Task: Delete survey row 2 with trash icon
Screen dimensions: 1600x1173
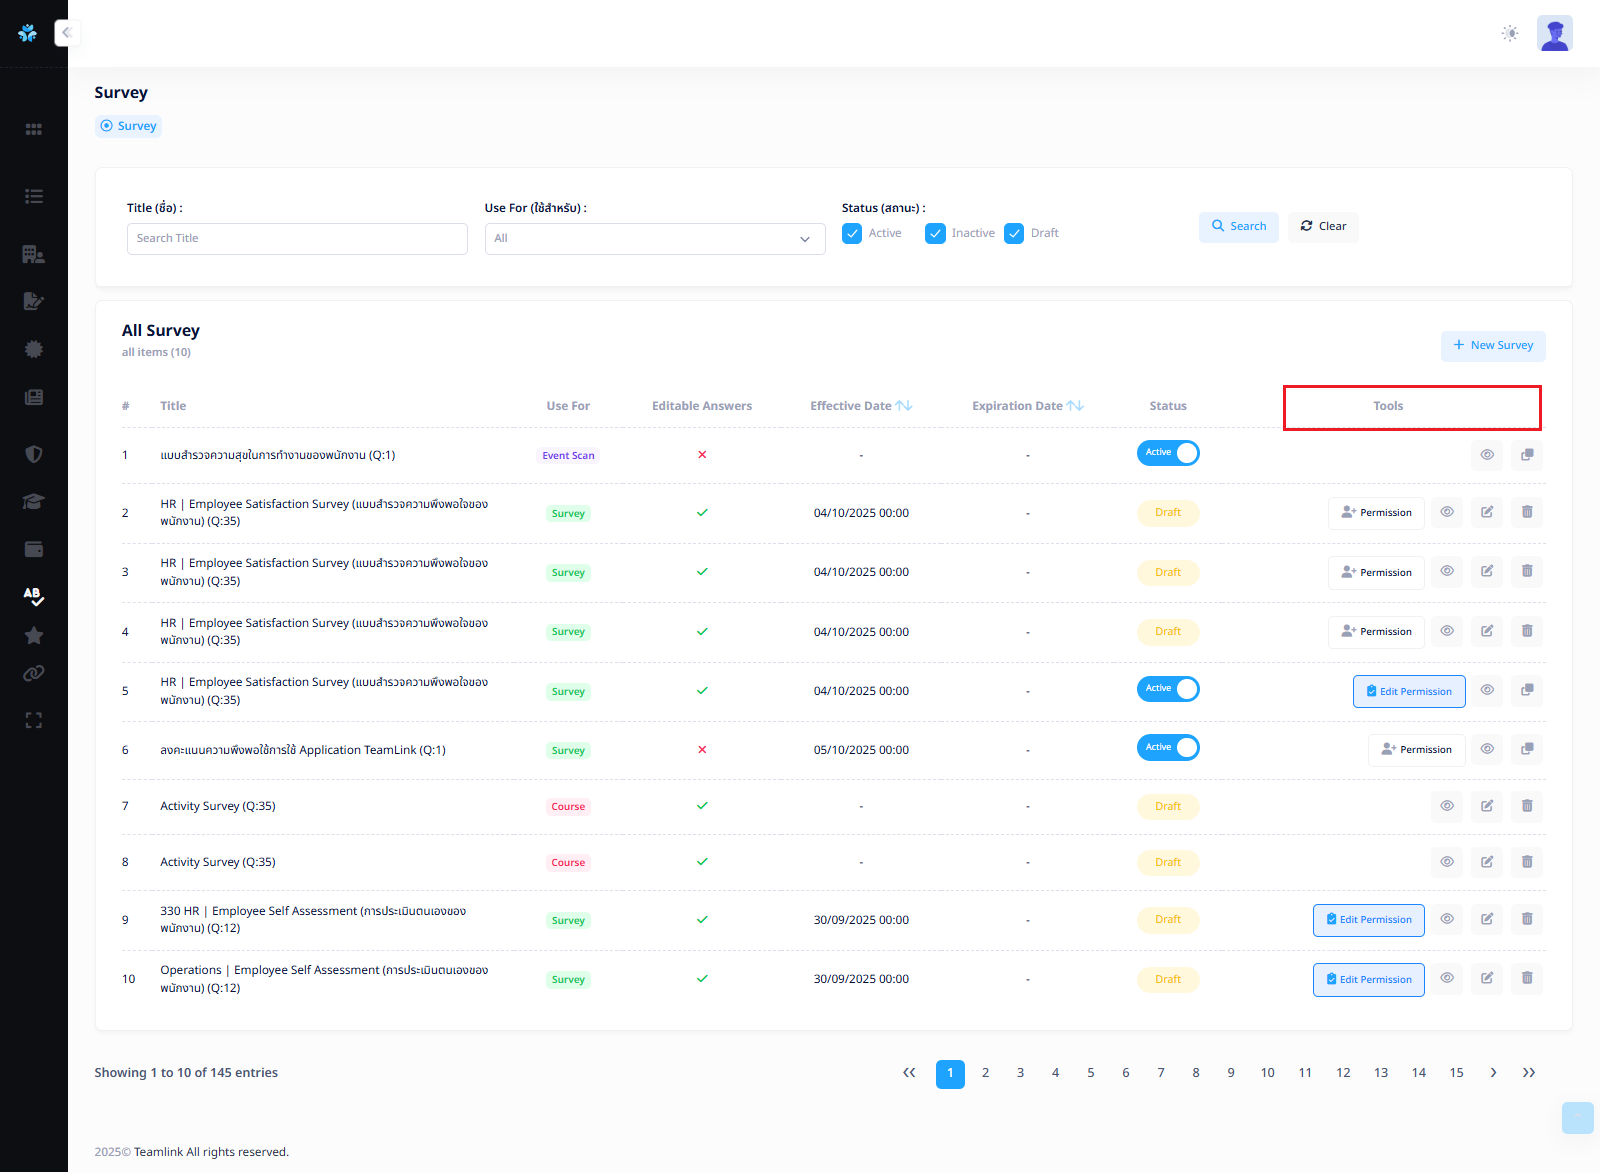Action: (x=1526, y=513)
